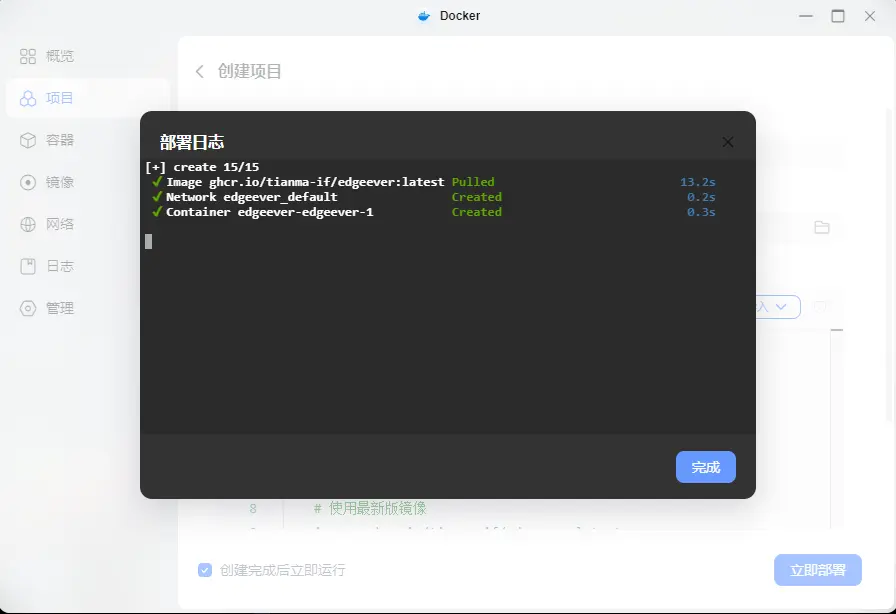Viewport: 896px width, 614px height.
Task: Click the 日志 log icon in sidebar
Action: tap(27, 266)
